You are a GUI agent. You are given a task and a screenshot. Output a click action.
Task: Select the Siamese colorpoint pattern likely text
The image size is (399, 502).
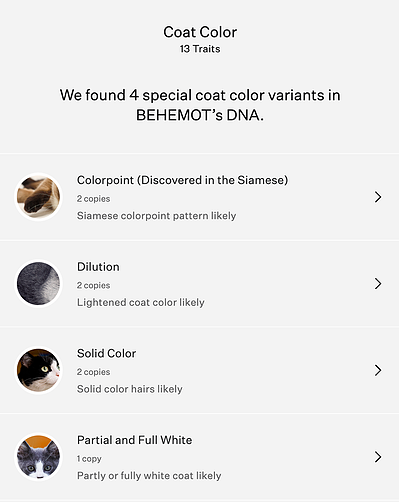(x=156, y=216)
